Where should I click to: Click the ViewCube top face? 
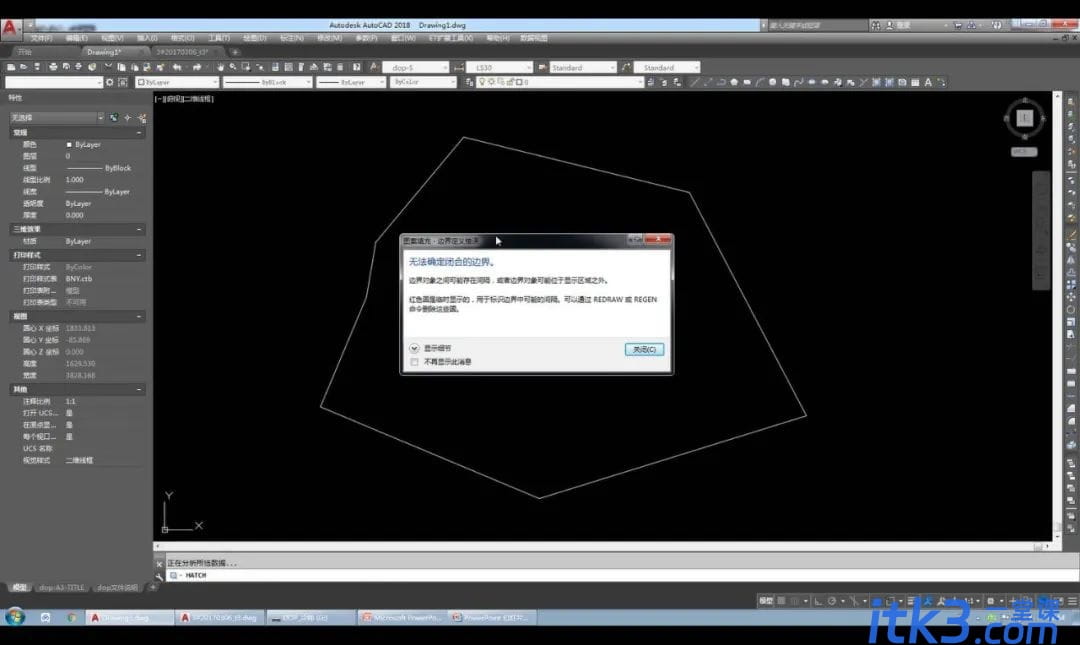[1025, 118]
